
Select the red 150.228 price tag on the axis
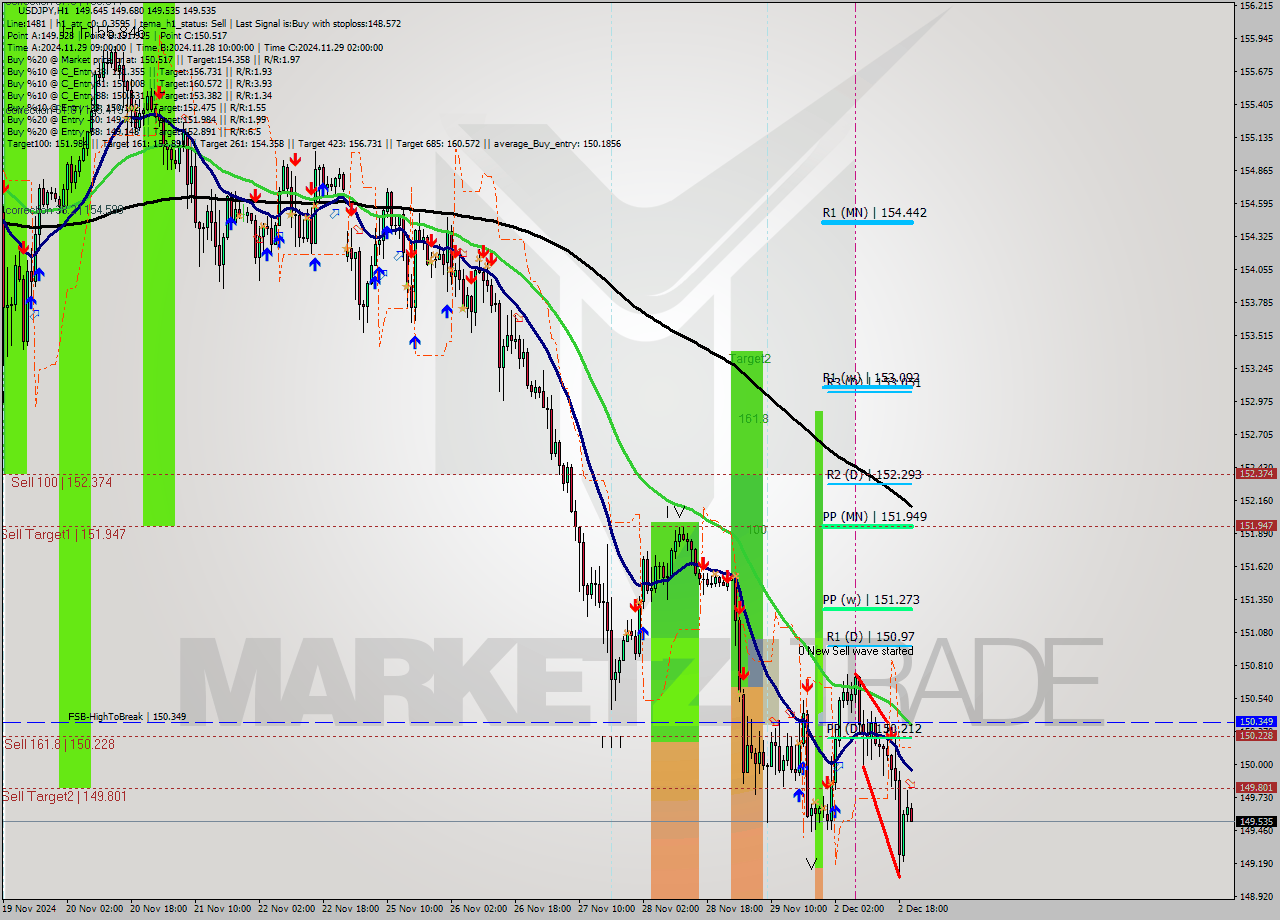click(1255, 735)
